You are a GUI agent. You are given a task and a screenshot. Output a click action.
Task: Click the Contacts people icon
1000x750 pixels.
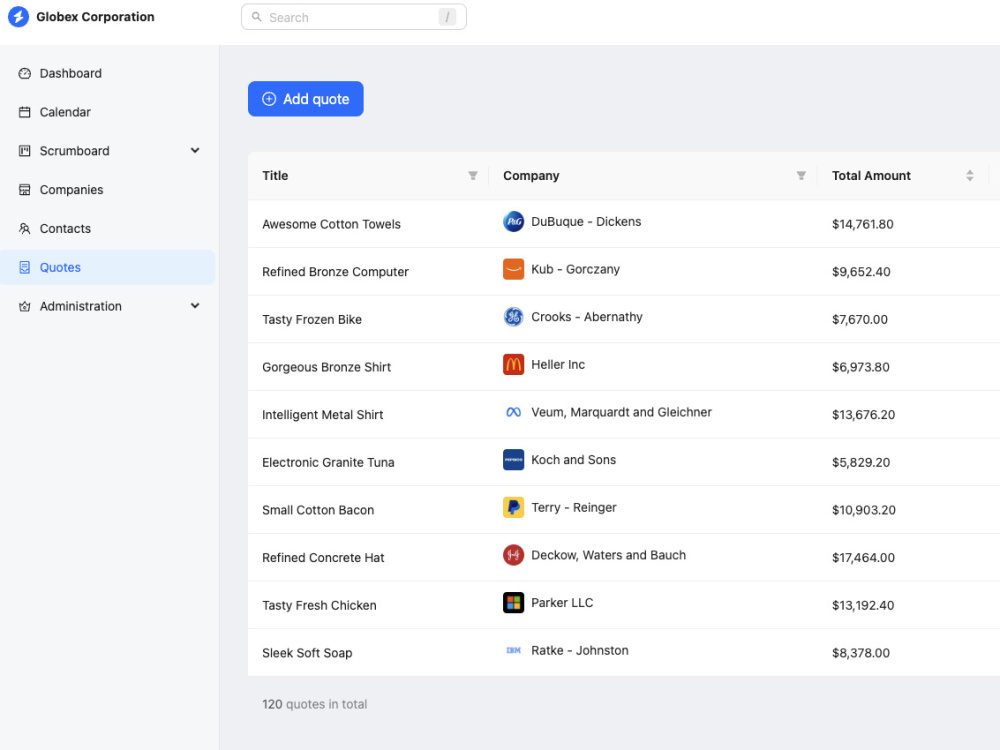pos(24,229)
